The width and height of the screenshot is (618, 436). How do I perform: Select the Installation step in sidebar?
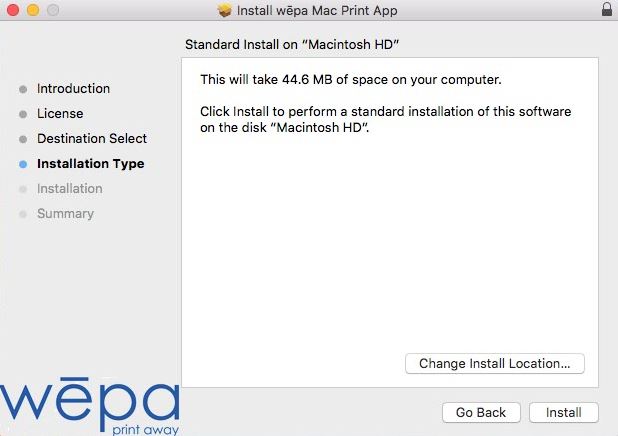(x=70, y=188)
